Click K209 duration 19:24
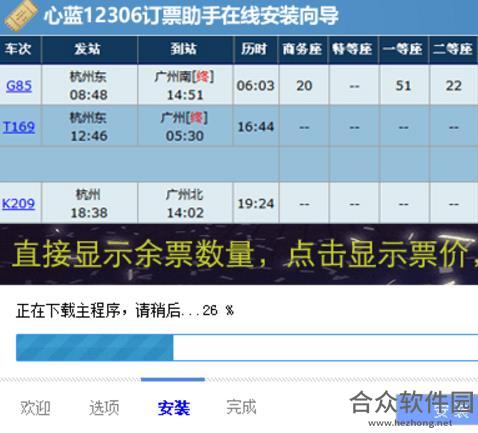 click(256, 203)
